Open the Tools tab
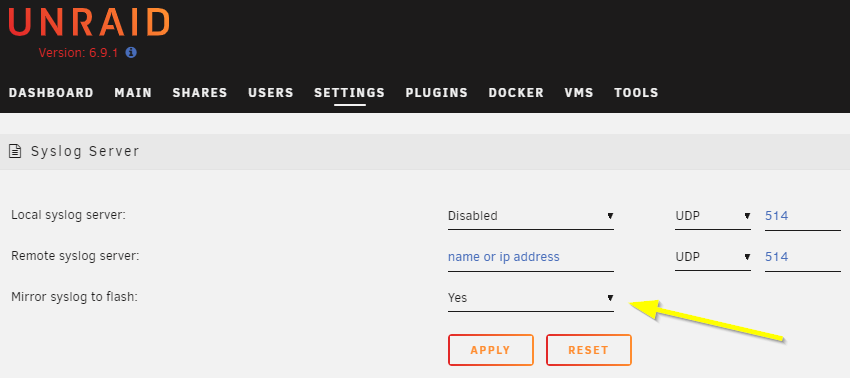The height and width of the screenshot is (378, 850). pos(636,93)
